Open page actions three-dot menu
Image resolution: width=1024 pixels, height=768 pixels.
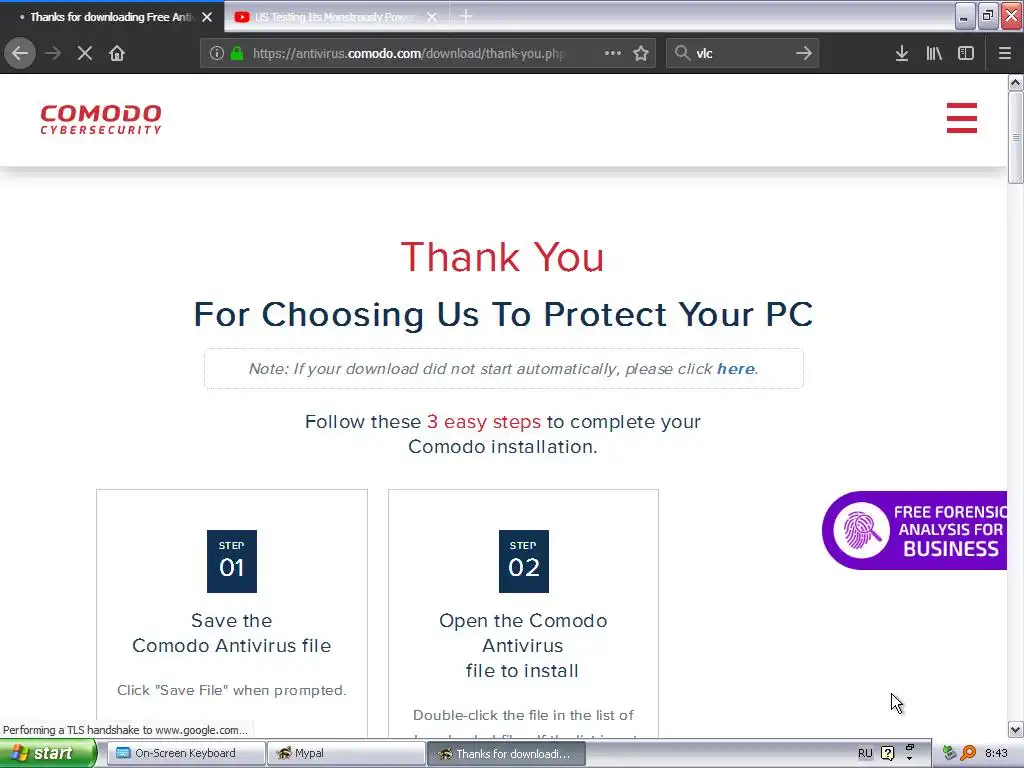(613, 53)
